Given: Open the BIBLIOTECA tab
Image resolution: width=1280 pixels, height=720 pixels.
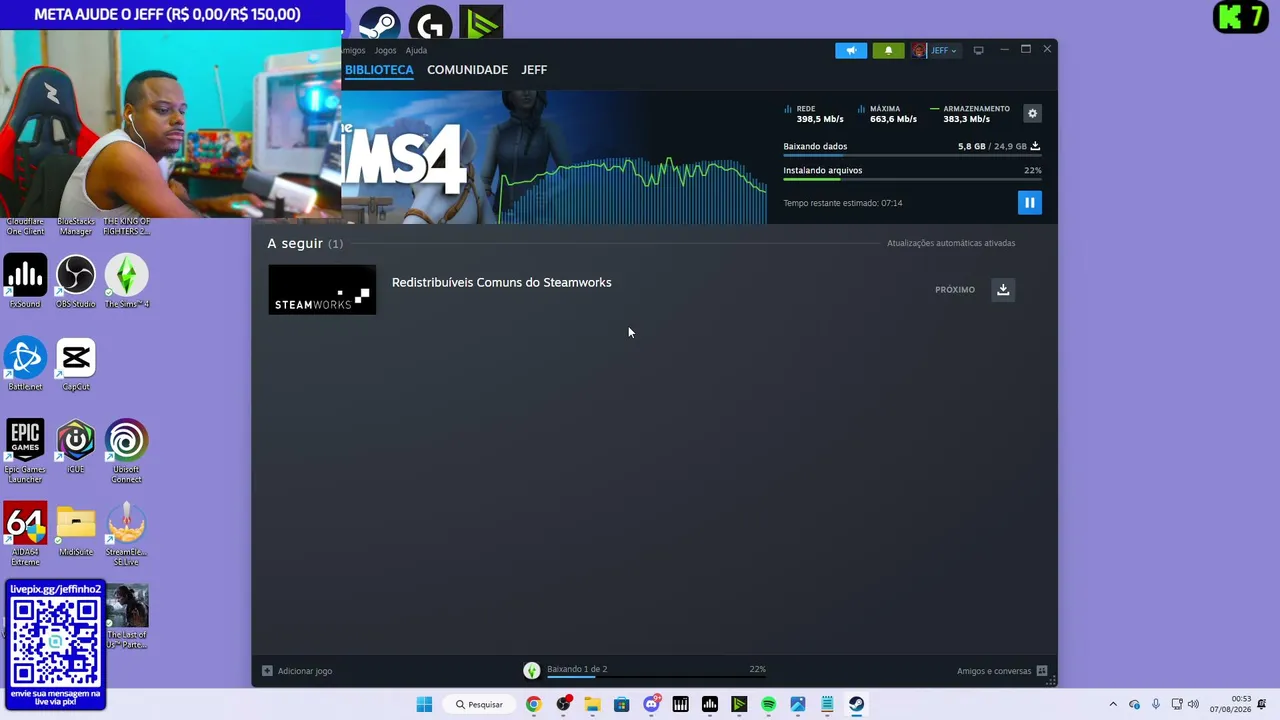Looking at the screenshot, I should [x=379, y=70].
